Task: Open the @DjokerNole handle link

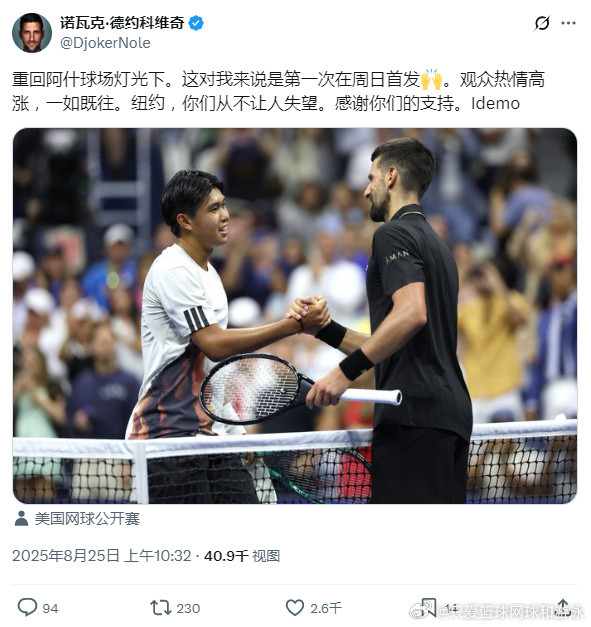Action: coord(105,43)
